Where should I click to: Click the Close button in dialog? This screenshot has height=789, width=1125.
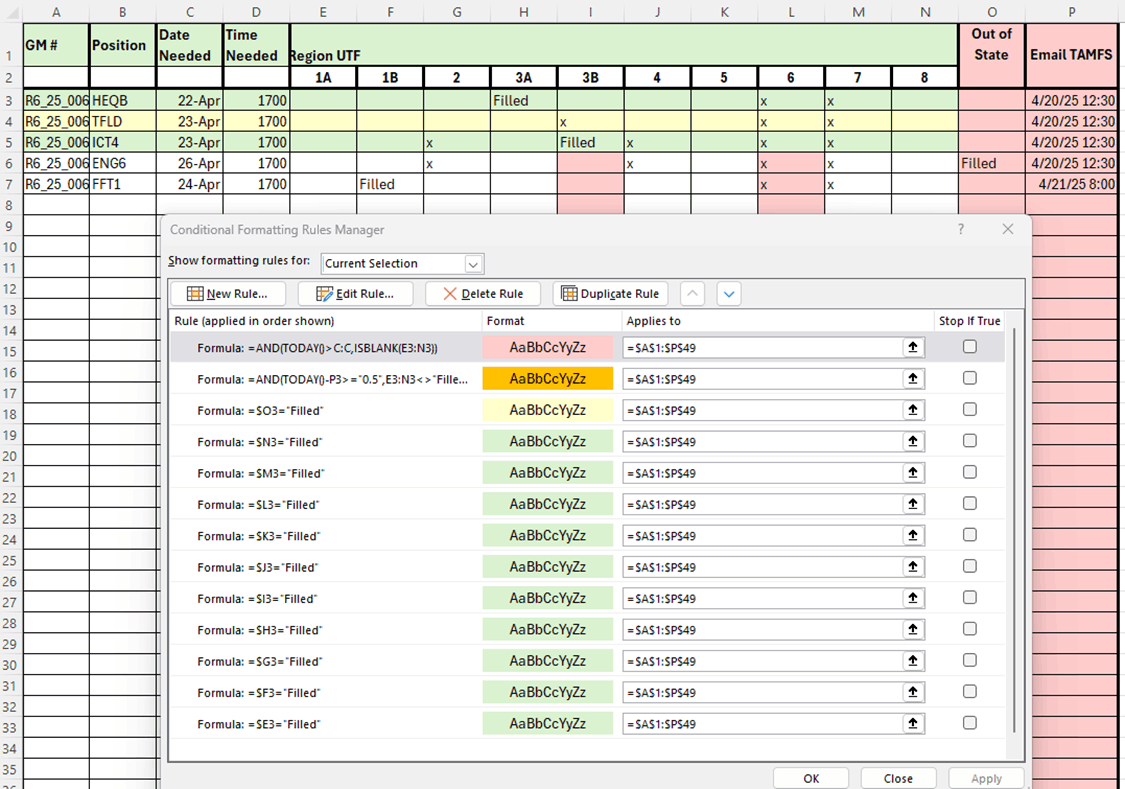click(898, 778)
